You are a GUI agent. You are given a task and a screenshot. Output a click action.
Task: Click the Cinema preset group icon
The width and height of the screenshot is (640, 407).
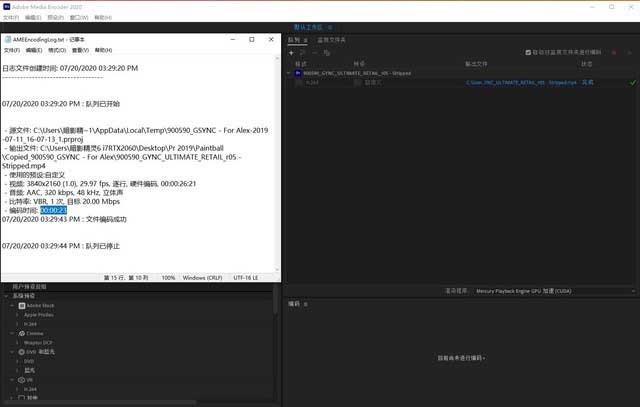22,334
